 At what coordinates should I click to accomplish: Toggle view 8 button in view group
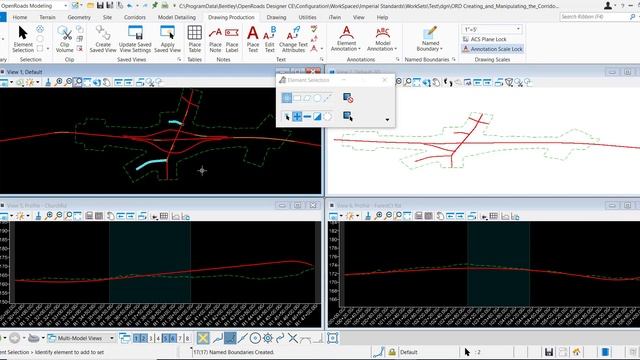(x=187, y=338)
